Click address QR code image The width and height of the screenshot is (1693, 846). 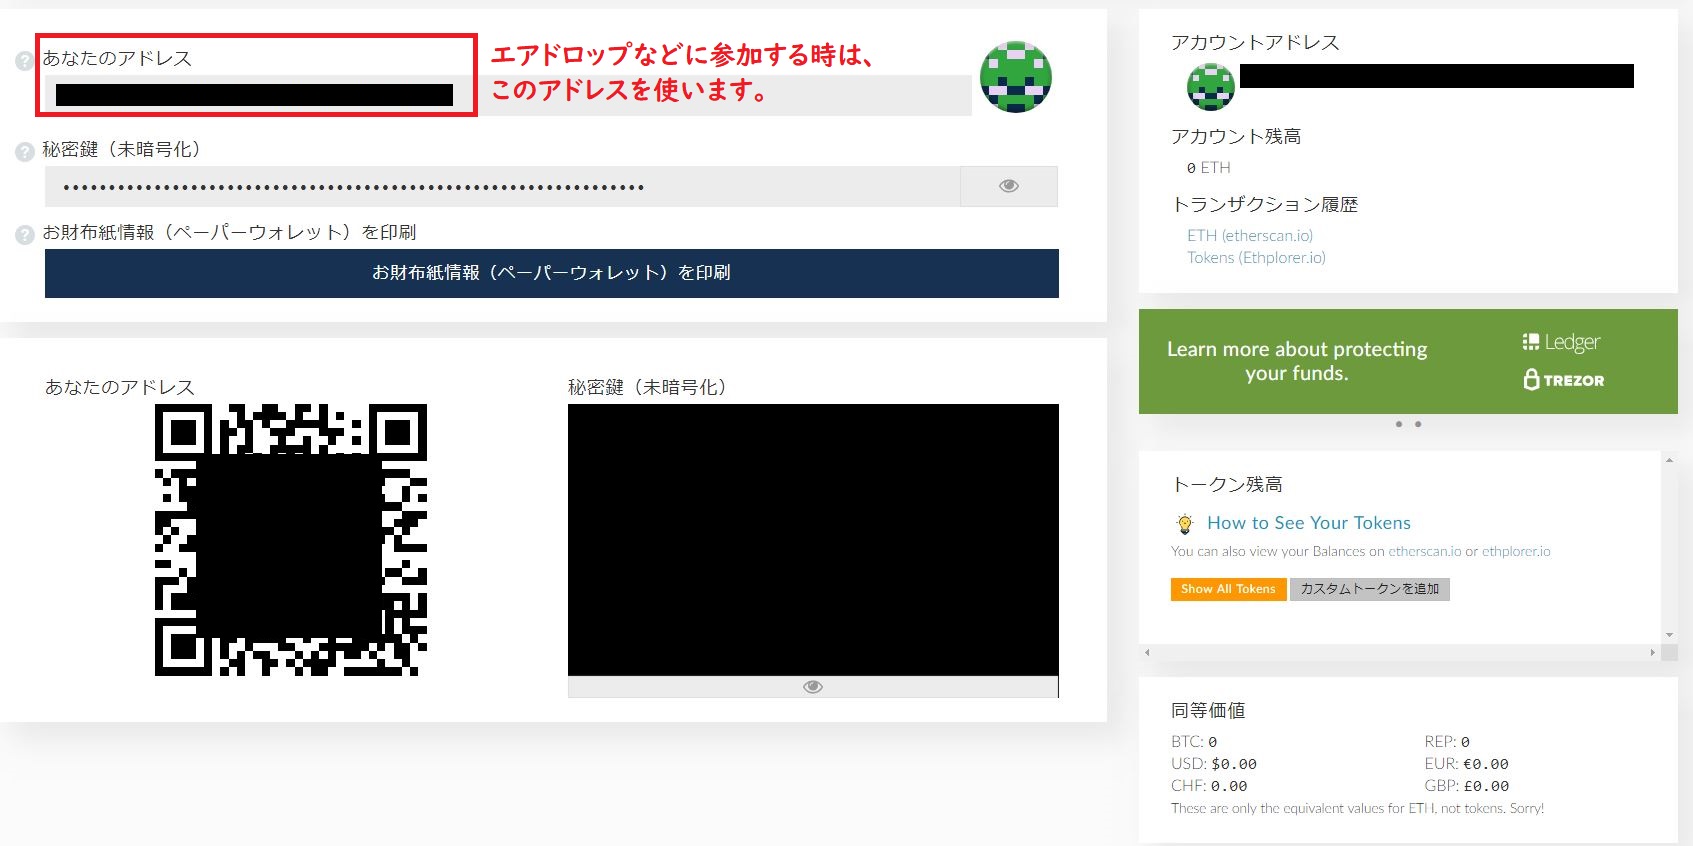pyautogui.click(x=291, y=540)
